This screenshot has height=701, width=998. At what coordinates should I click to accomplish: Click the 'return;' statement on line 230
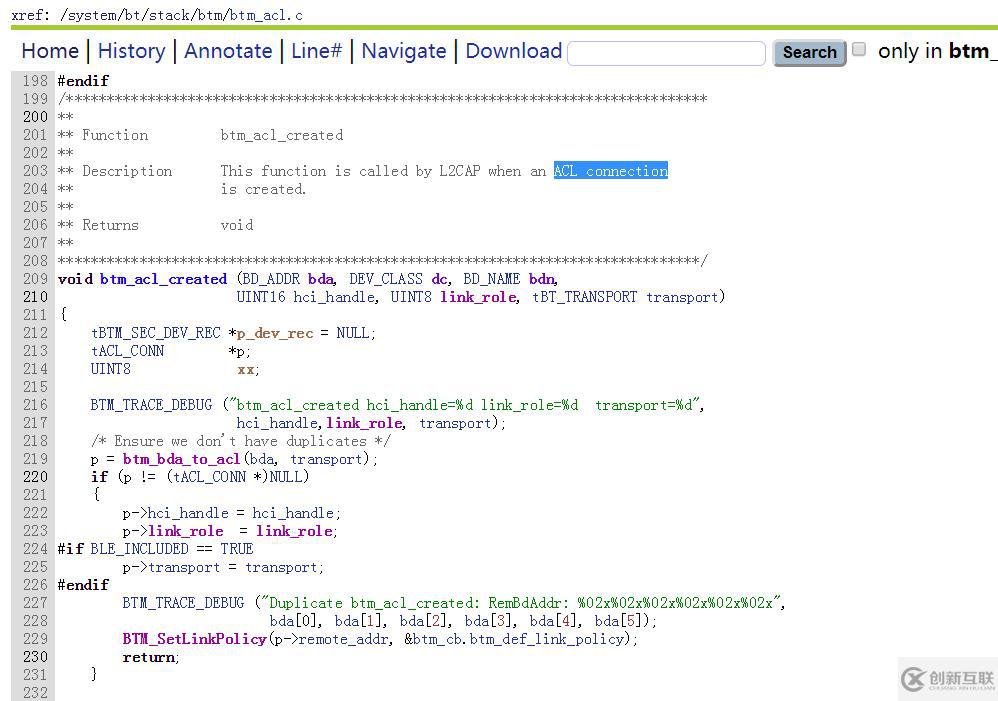pos(151,657)
